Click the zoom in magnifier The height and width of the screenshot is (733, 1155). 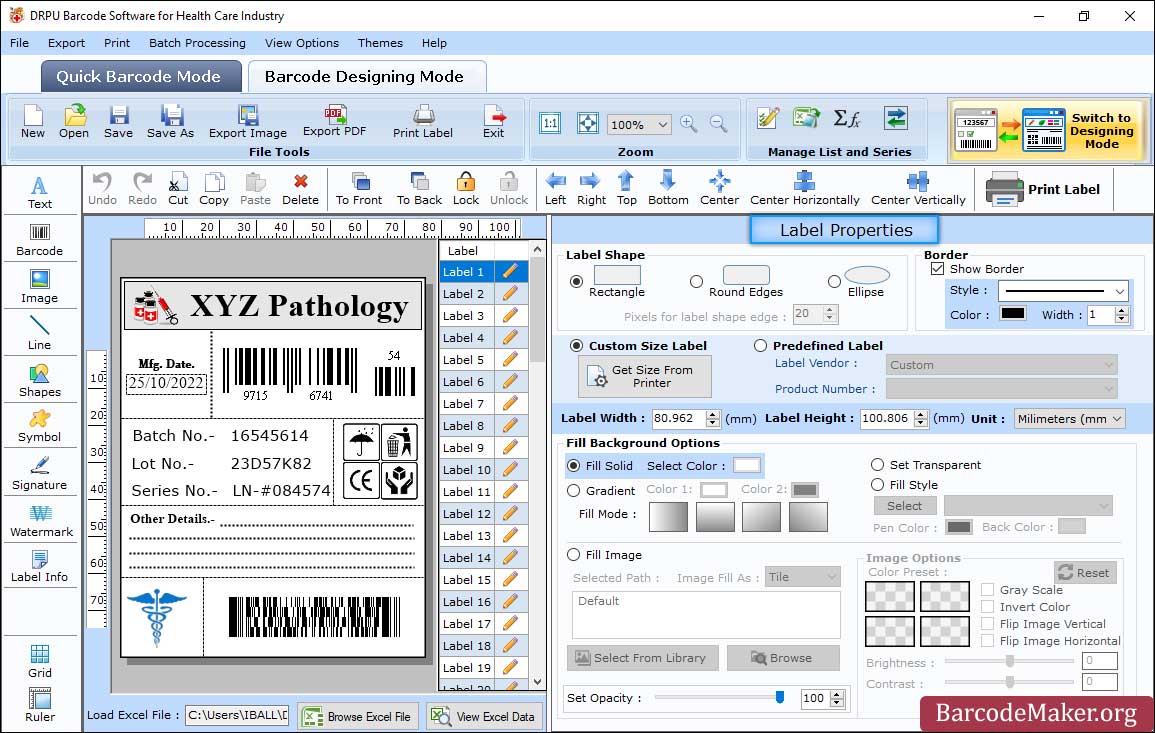[x=688, y=124]
